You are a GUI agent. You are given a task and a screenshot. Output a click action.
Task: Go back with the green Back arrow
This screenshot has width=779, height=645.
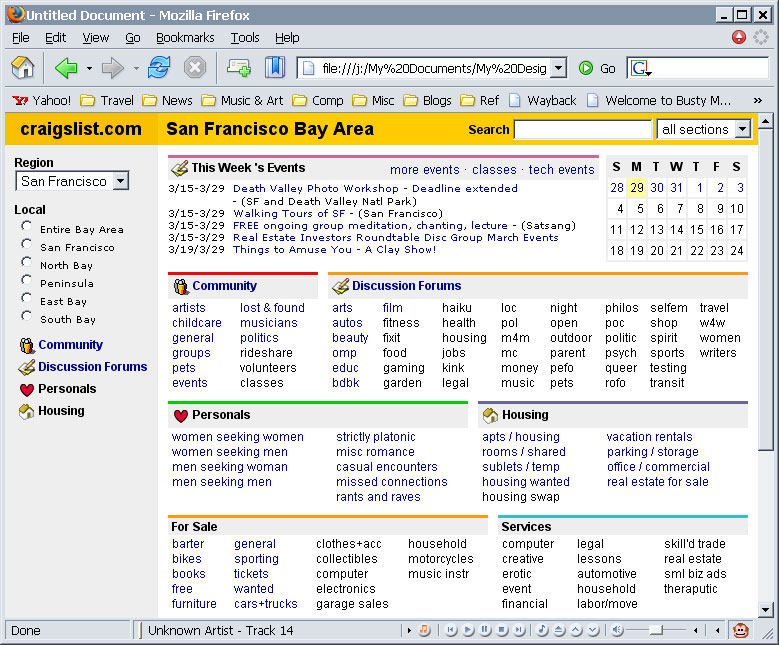pyautogui.click(x=66, y=68)
